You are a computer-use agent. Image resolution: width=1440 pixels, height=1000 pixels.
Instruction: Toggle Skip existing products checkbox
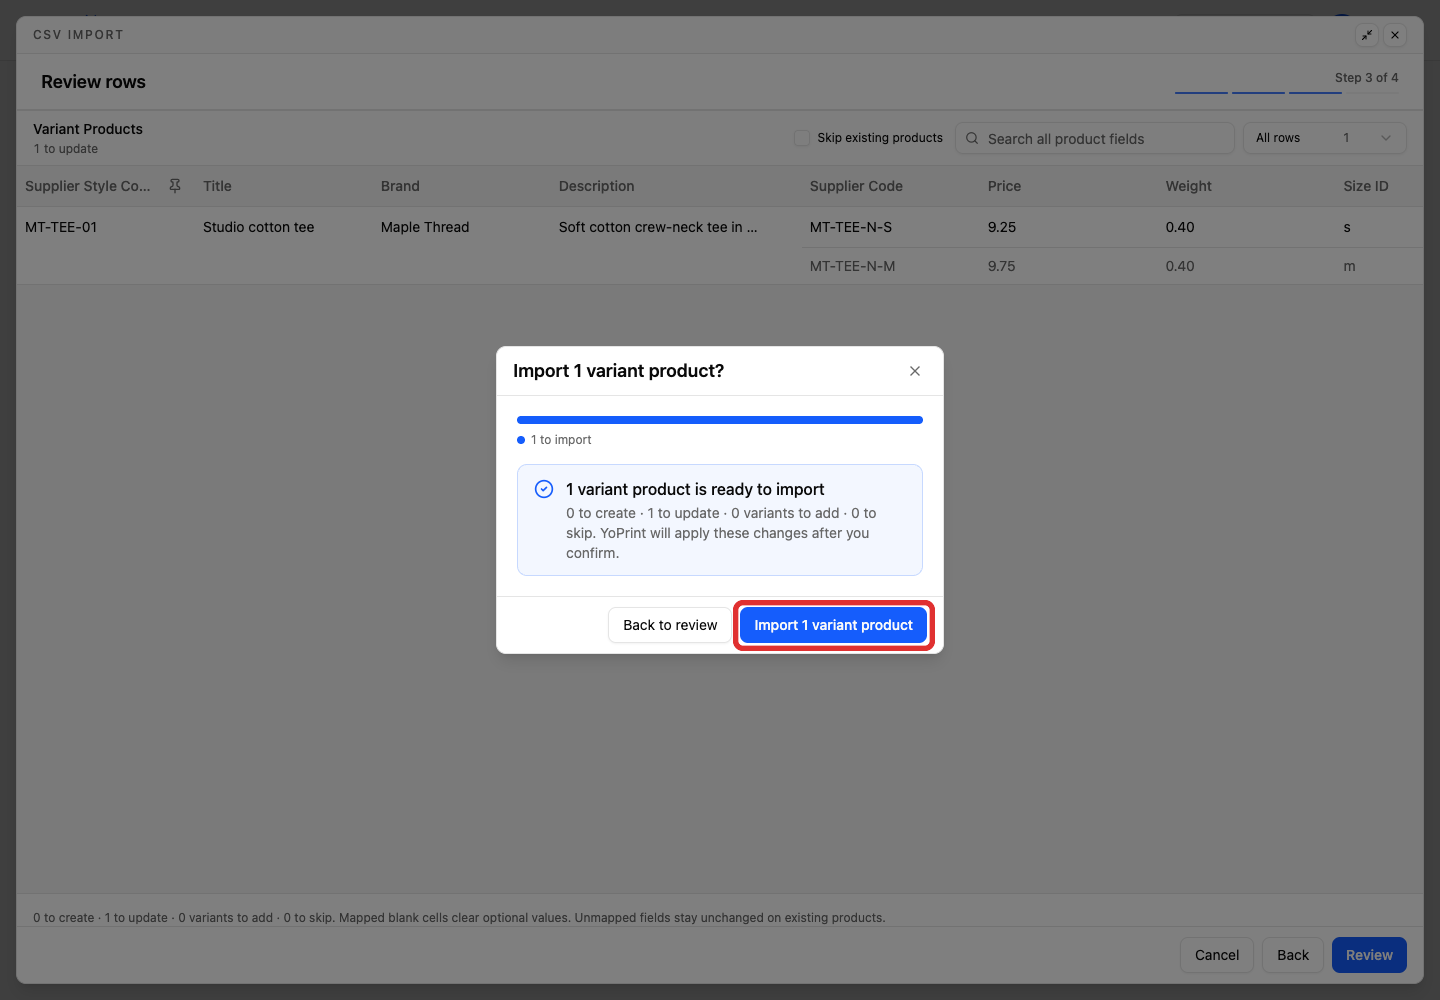pos(802,138)
